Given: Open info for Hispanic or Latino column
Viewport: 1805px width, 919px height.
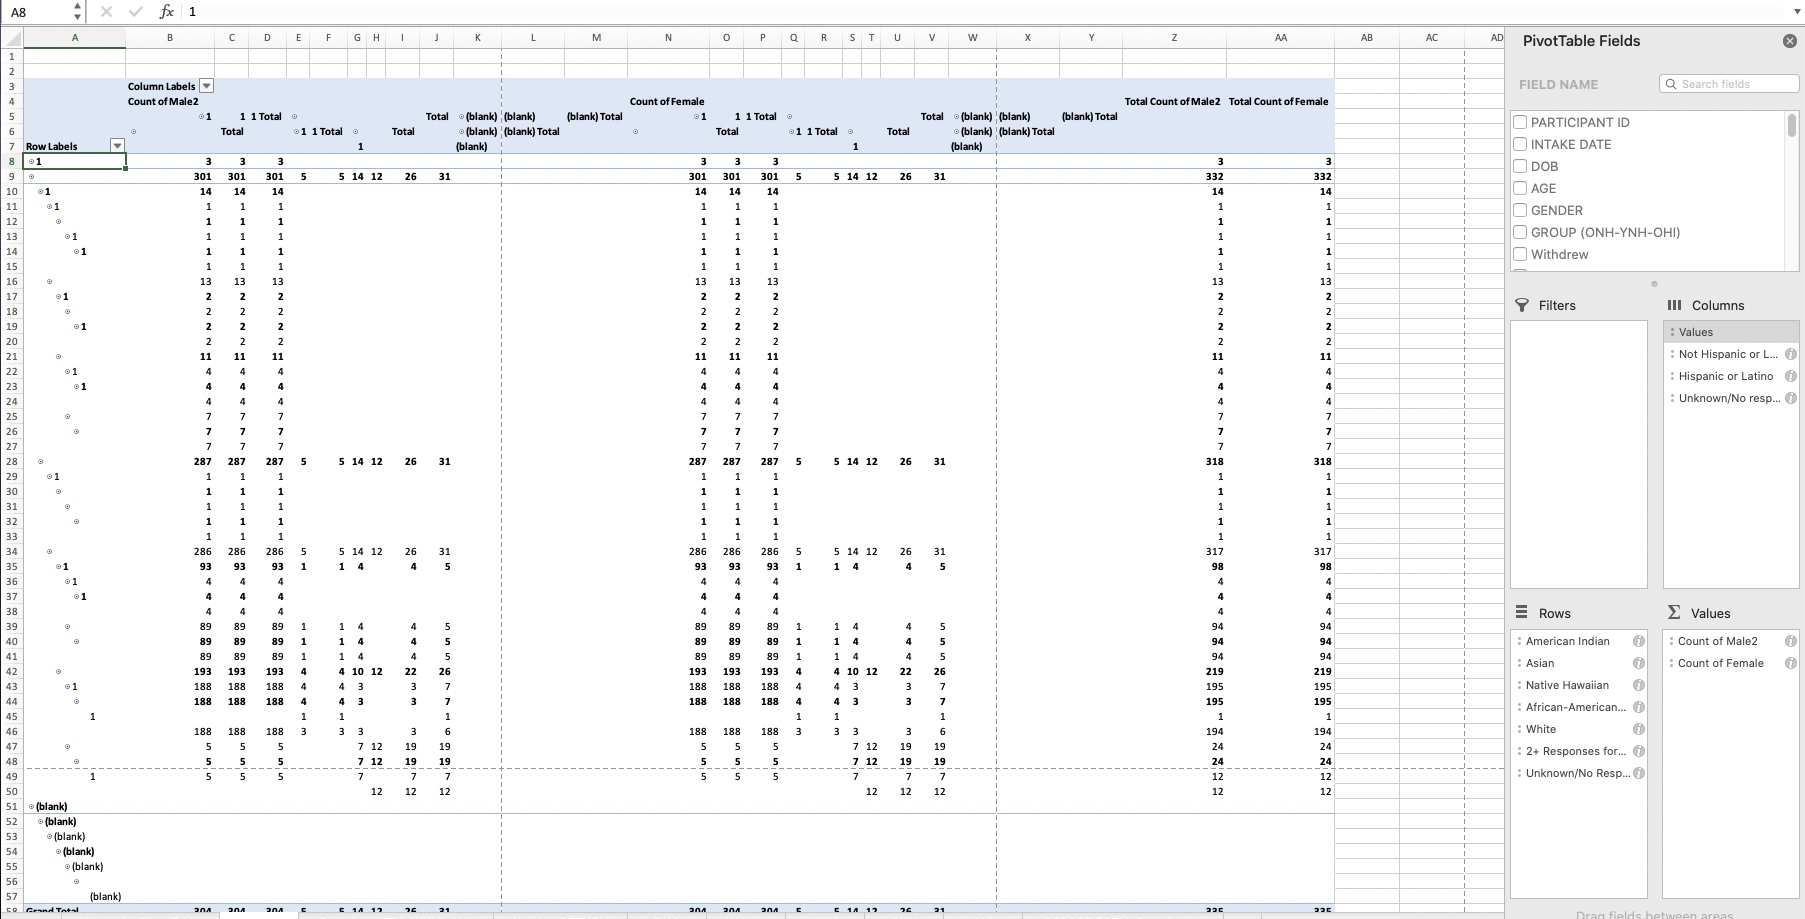Looking at the screenshot, I should pos(1790,376).
